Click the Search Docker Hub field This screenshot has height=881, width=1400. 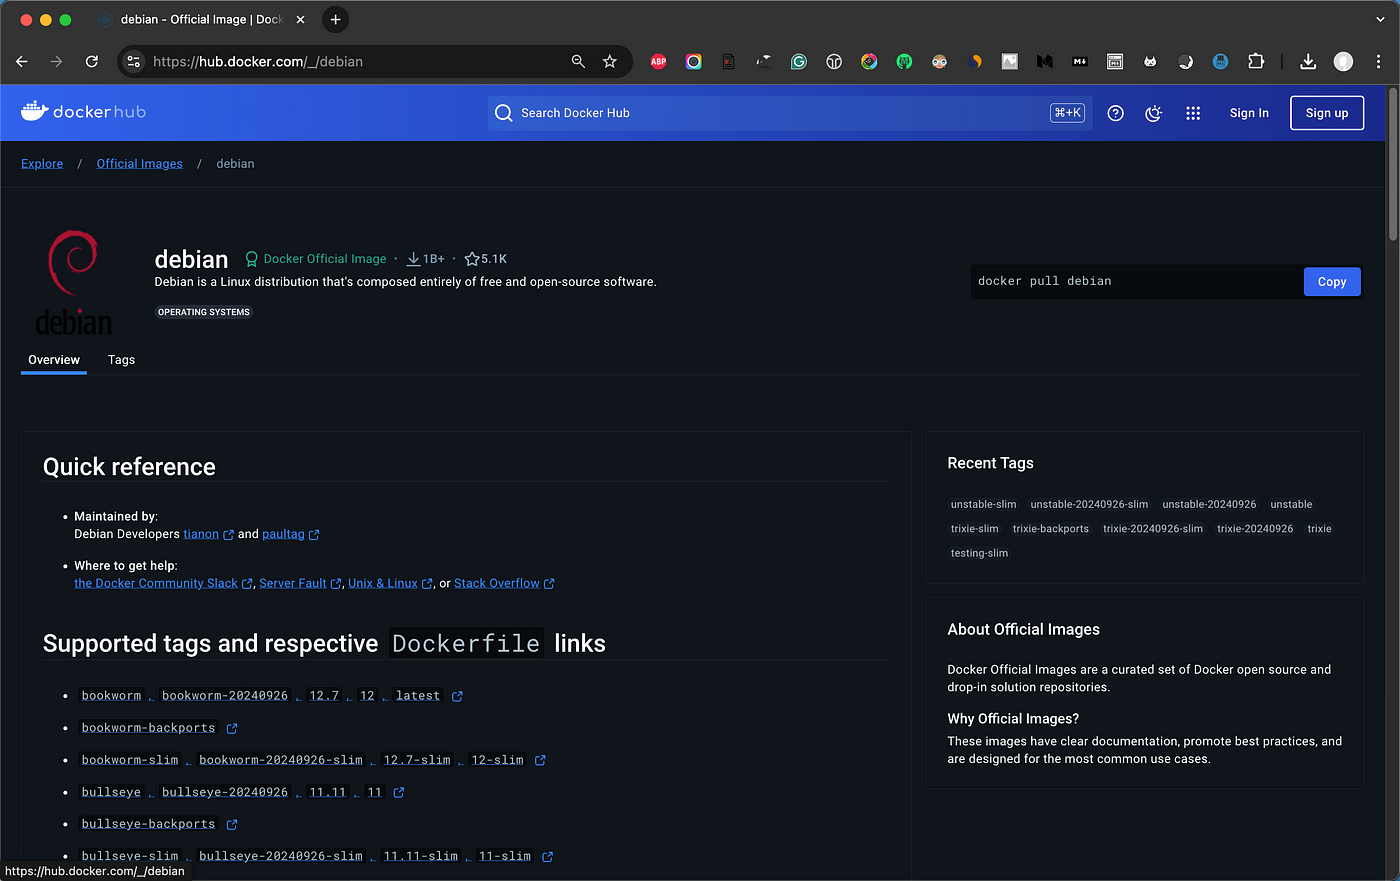pos(790,113)
